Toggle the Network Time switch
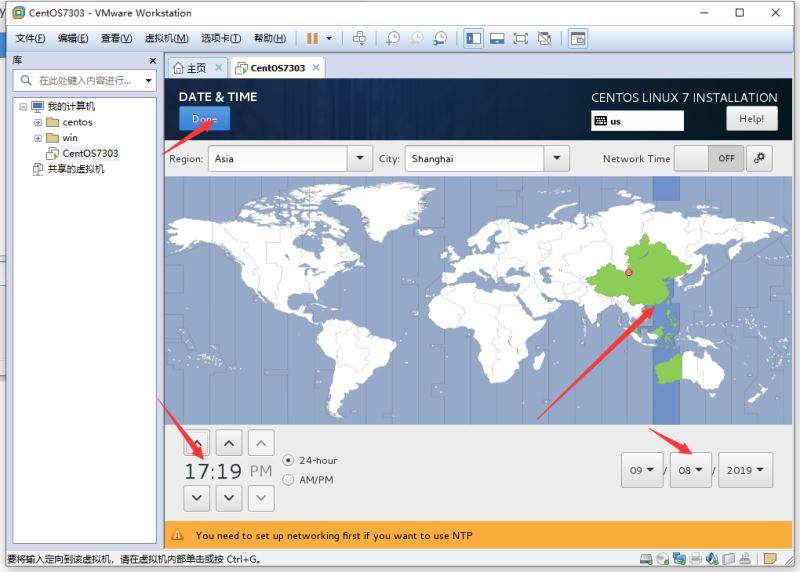The image size is (800, 572). pos(707,158)
